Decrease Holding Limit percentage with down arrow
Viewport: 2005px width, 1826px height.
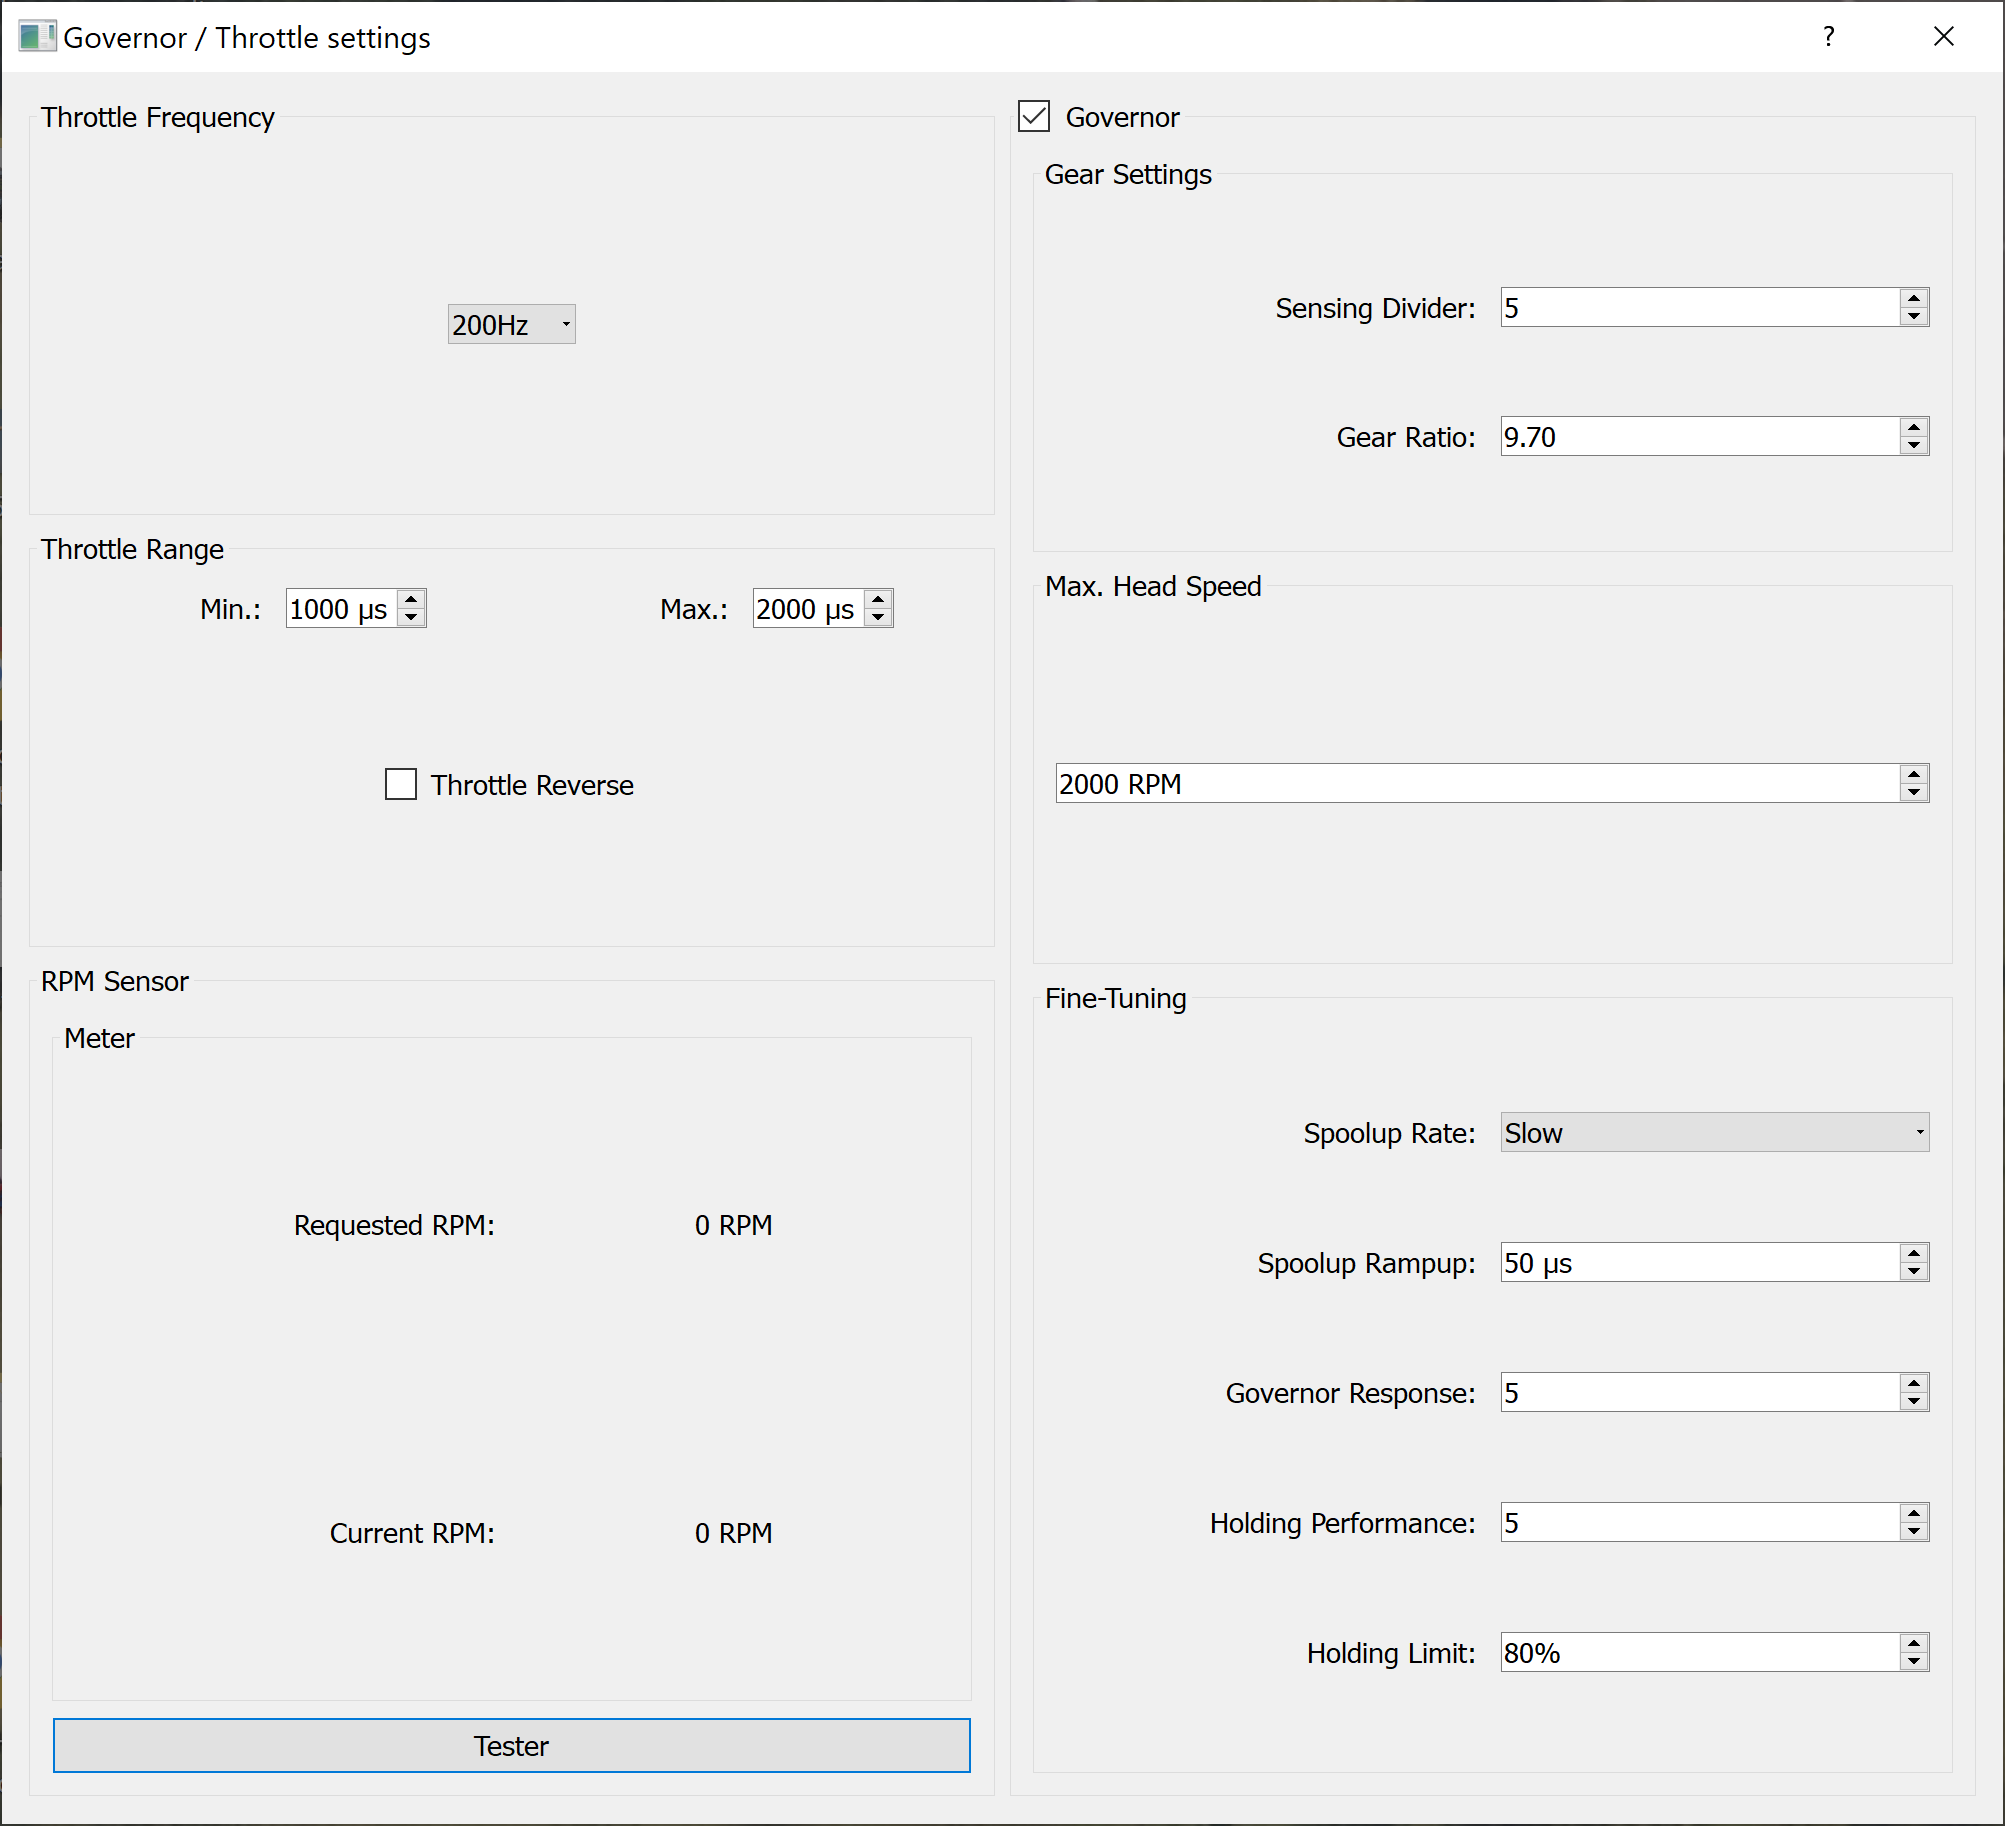pos(1913,1662)
